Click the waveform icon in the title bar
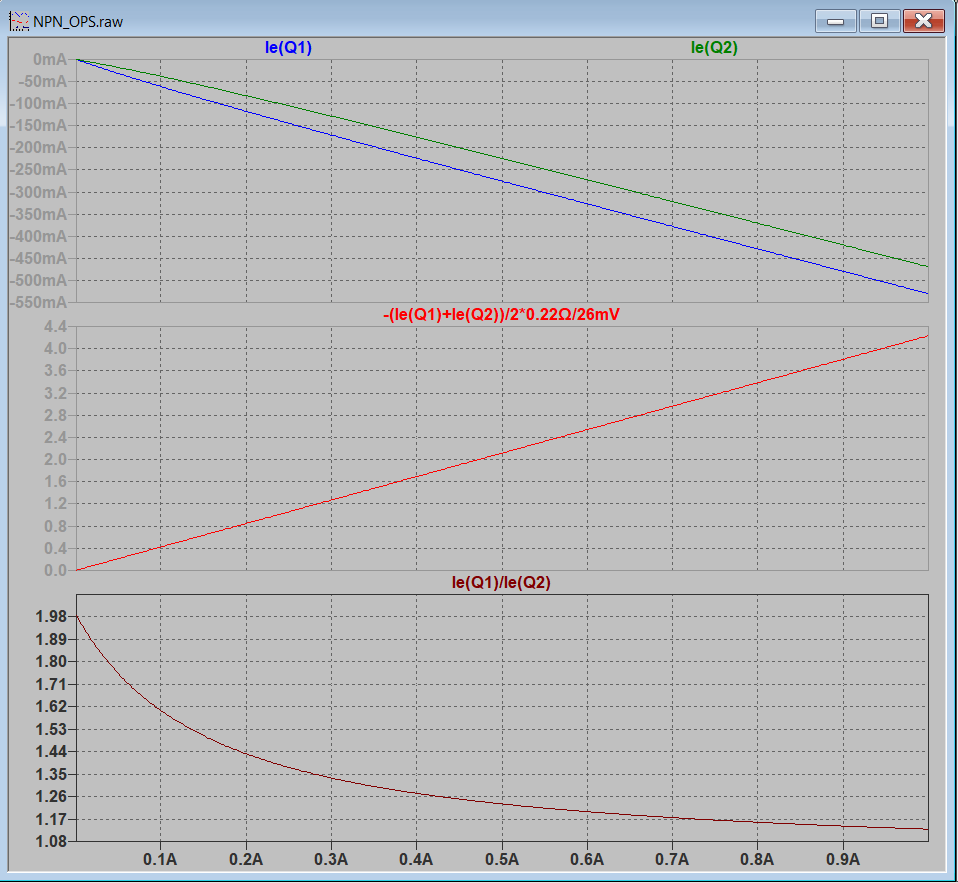Viewport: 958px width, 883px height. pos(19,21)
